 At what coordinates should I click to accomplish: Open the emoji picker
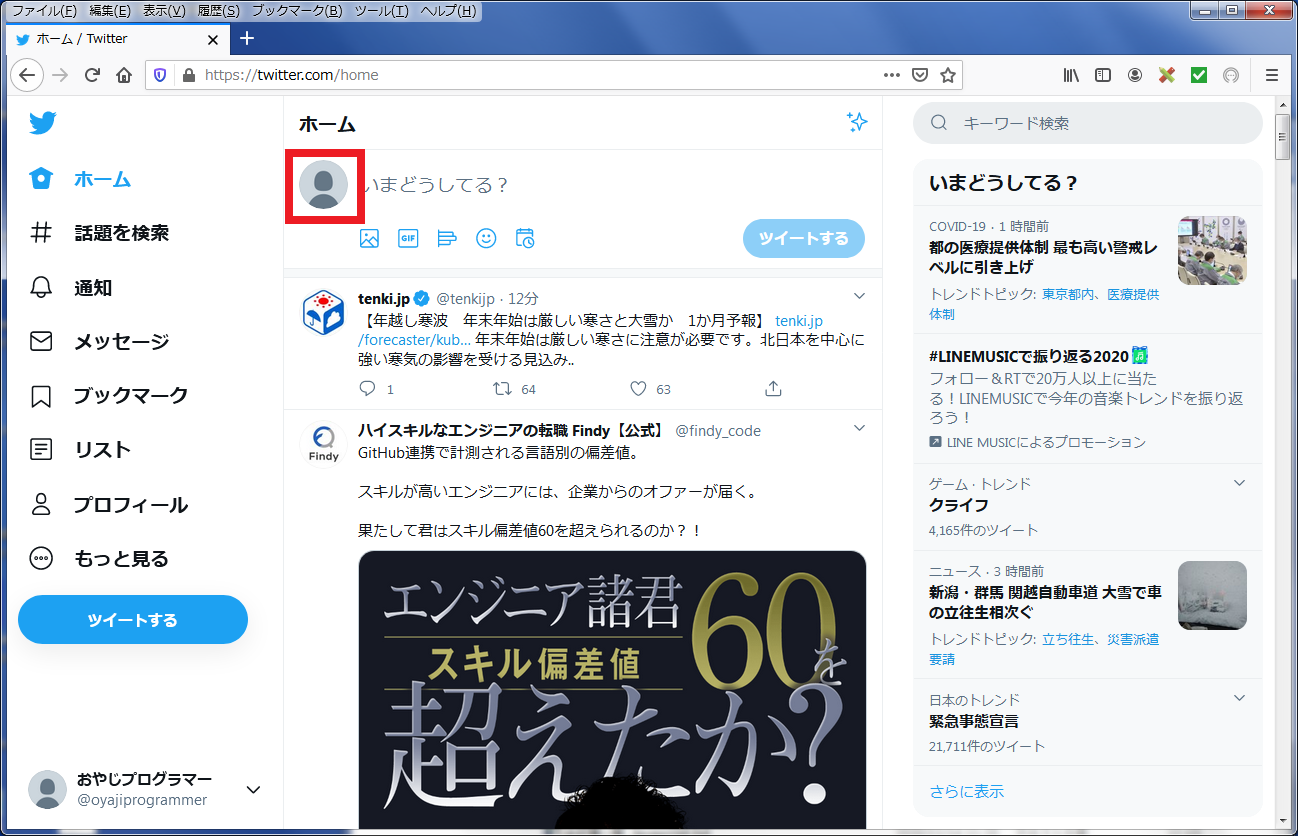point(486,238)
